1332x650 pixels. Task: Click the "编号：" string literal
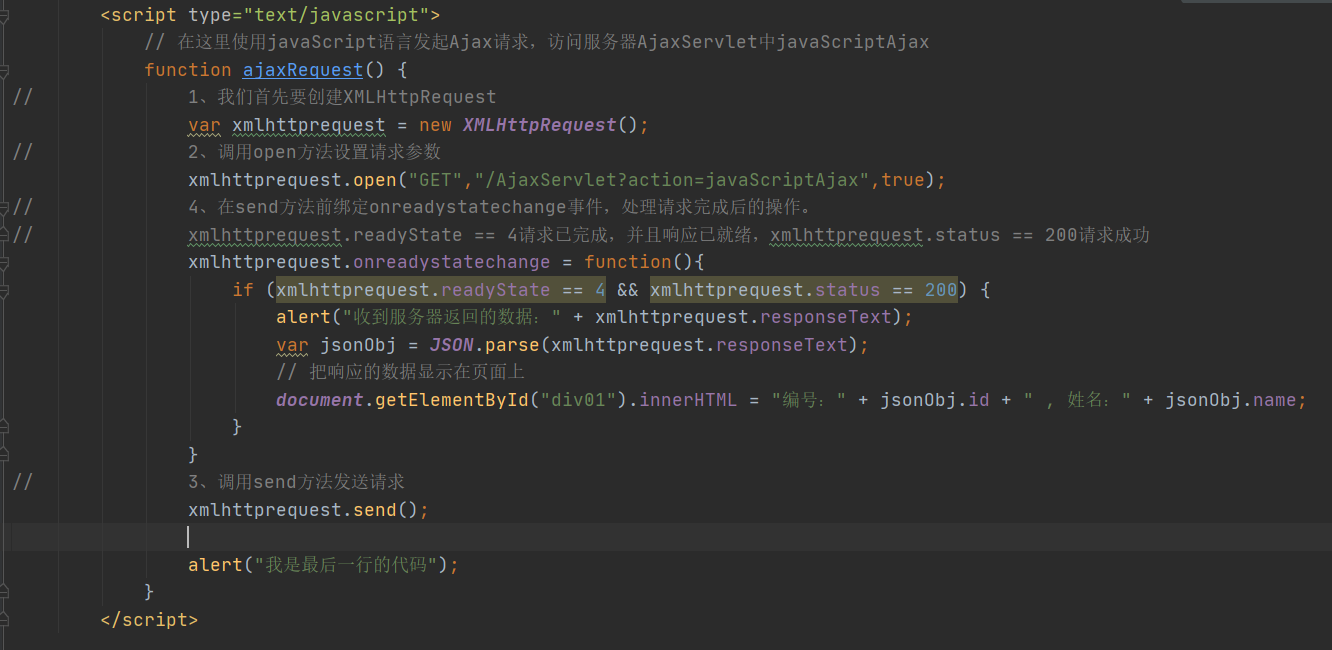tap(809, 400)
